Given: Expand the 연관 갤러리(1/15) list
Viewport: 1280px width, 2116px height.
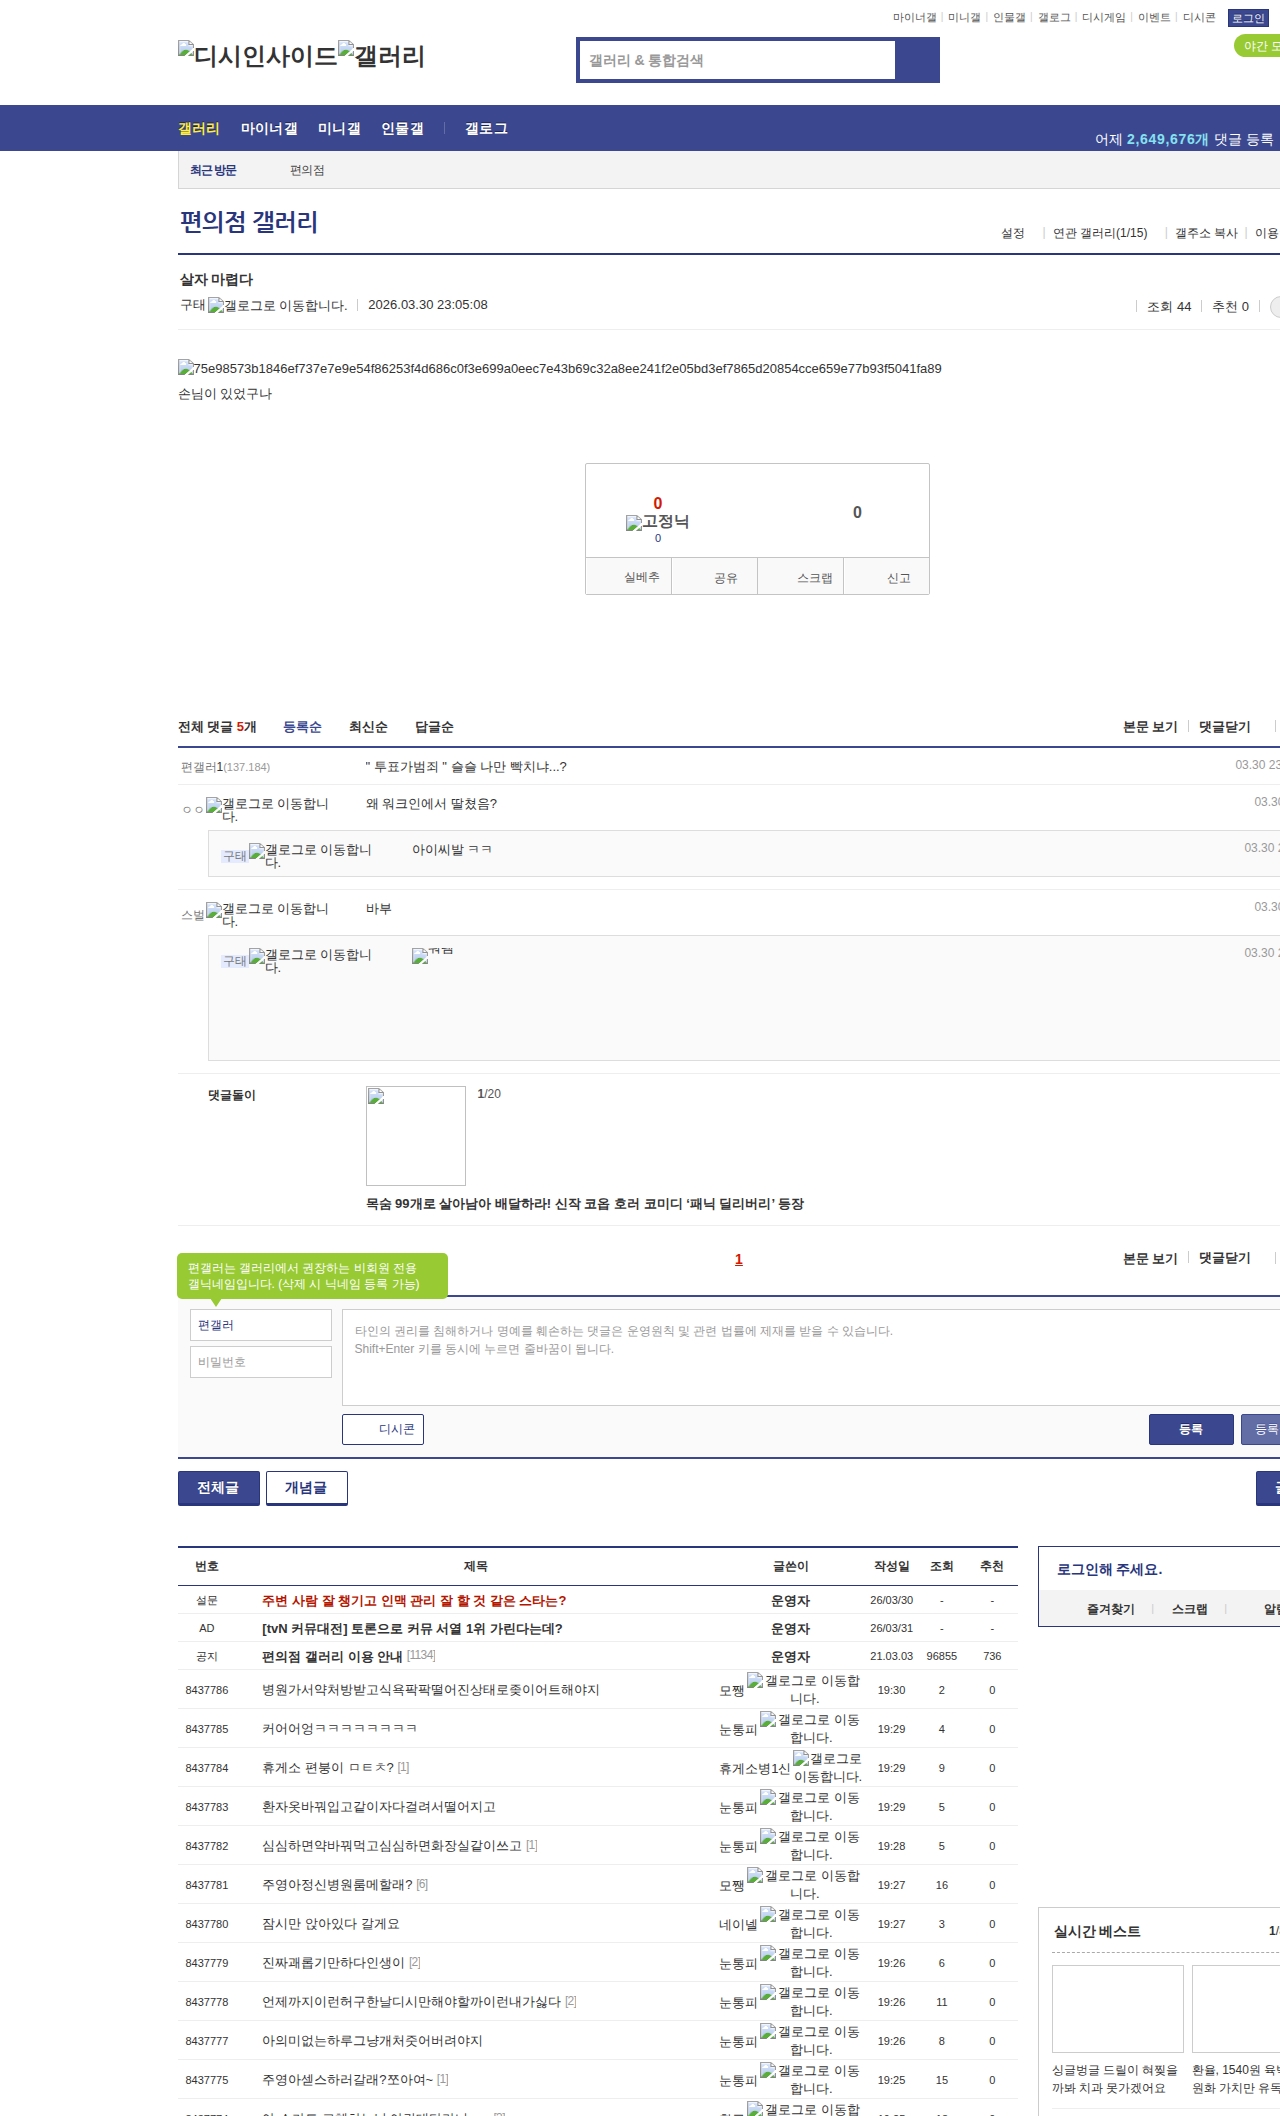Looking at the screenshot, I should [x=1100, y=233].
